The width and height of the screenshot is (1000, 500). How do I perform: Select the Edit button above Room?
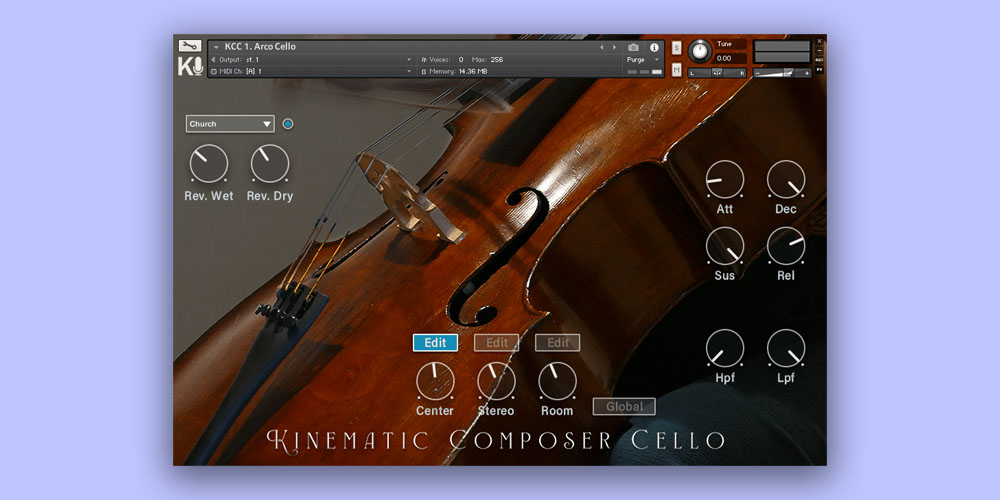point(557,343)
